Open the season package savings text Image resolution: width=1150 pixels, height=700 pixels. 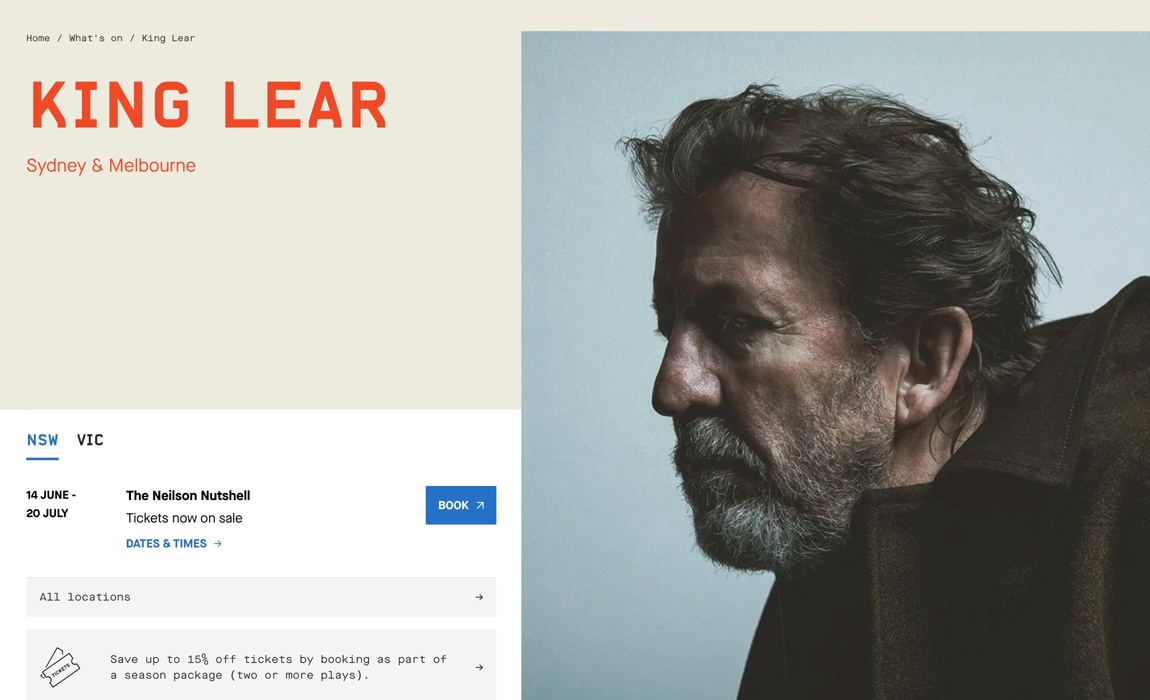click(278, 667)
